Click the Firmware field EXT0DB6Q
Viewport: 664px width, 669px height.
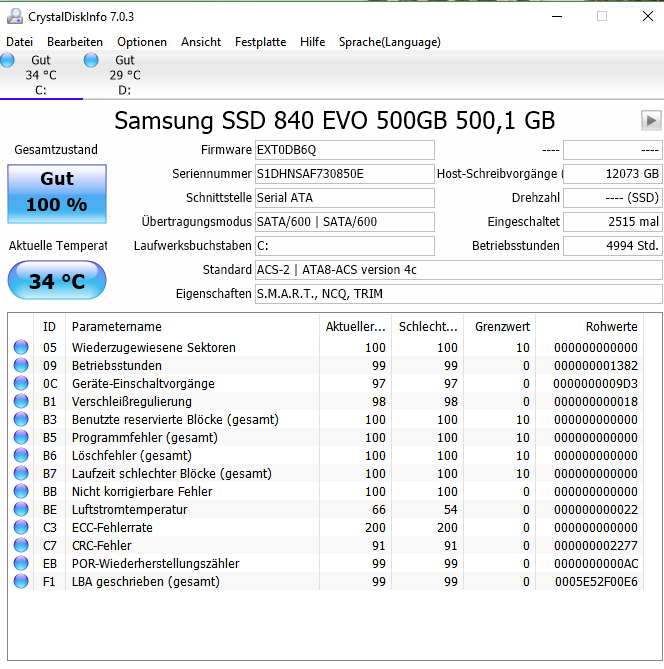(345, 150)
